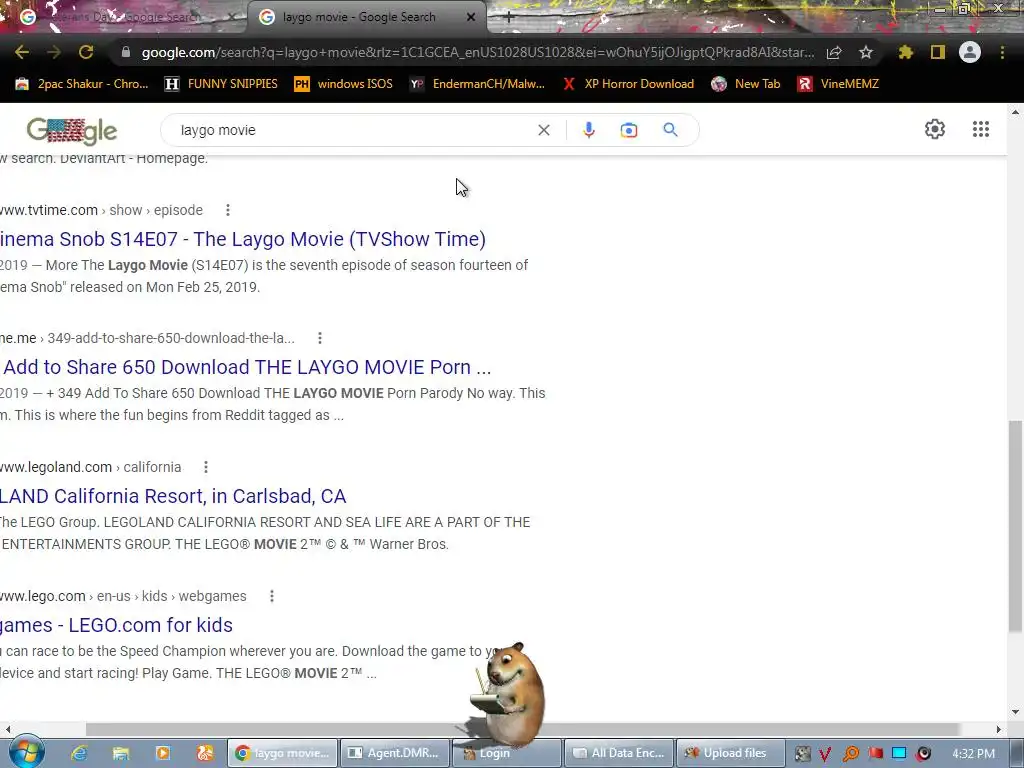The image size is (1024, 768).
Task: Open the browser side panel
Action: [x=938, y=52]
